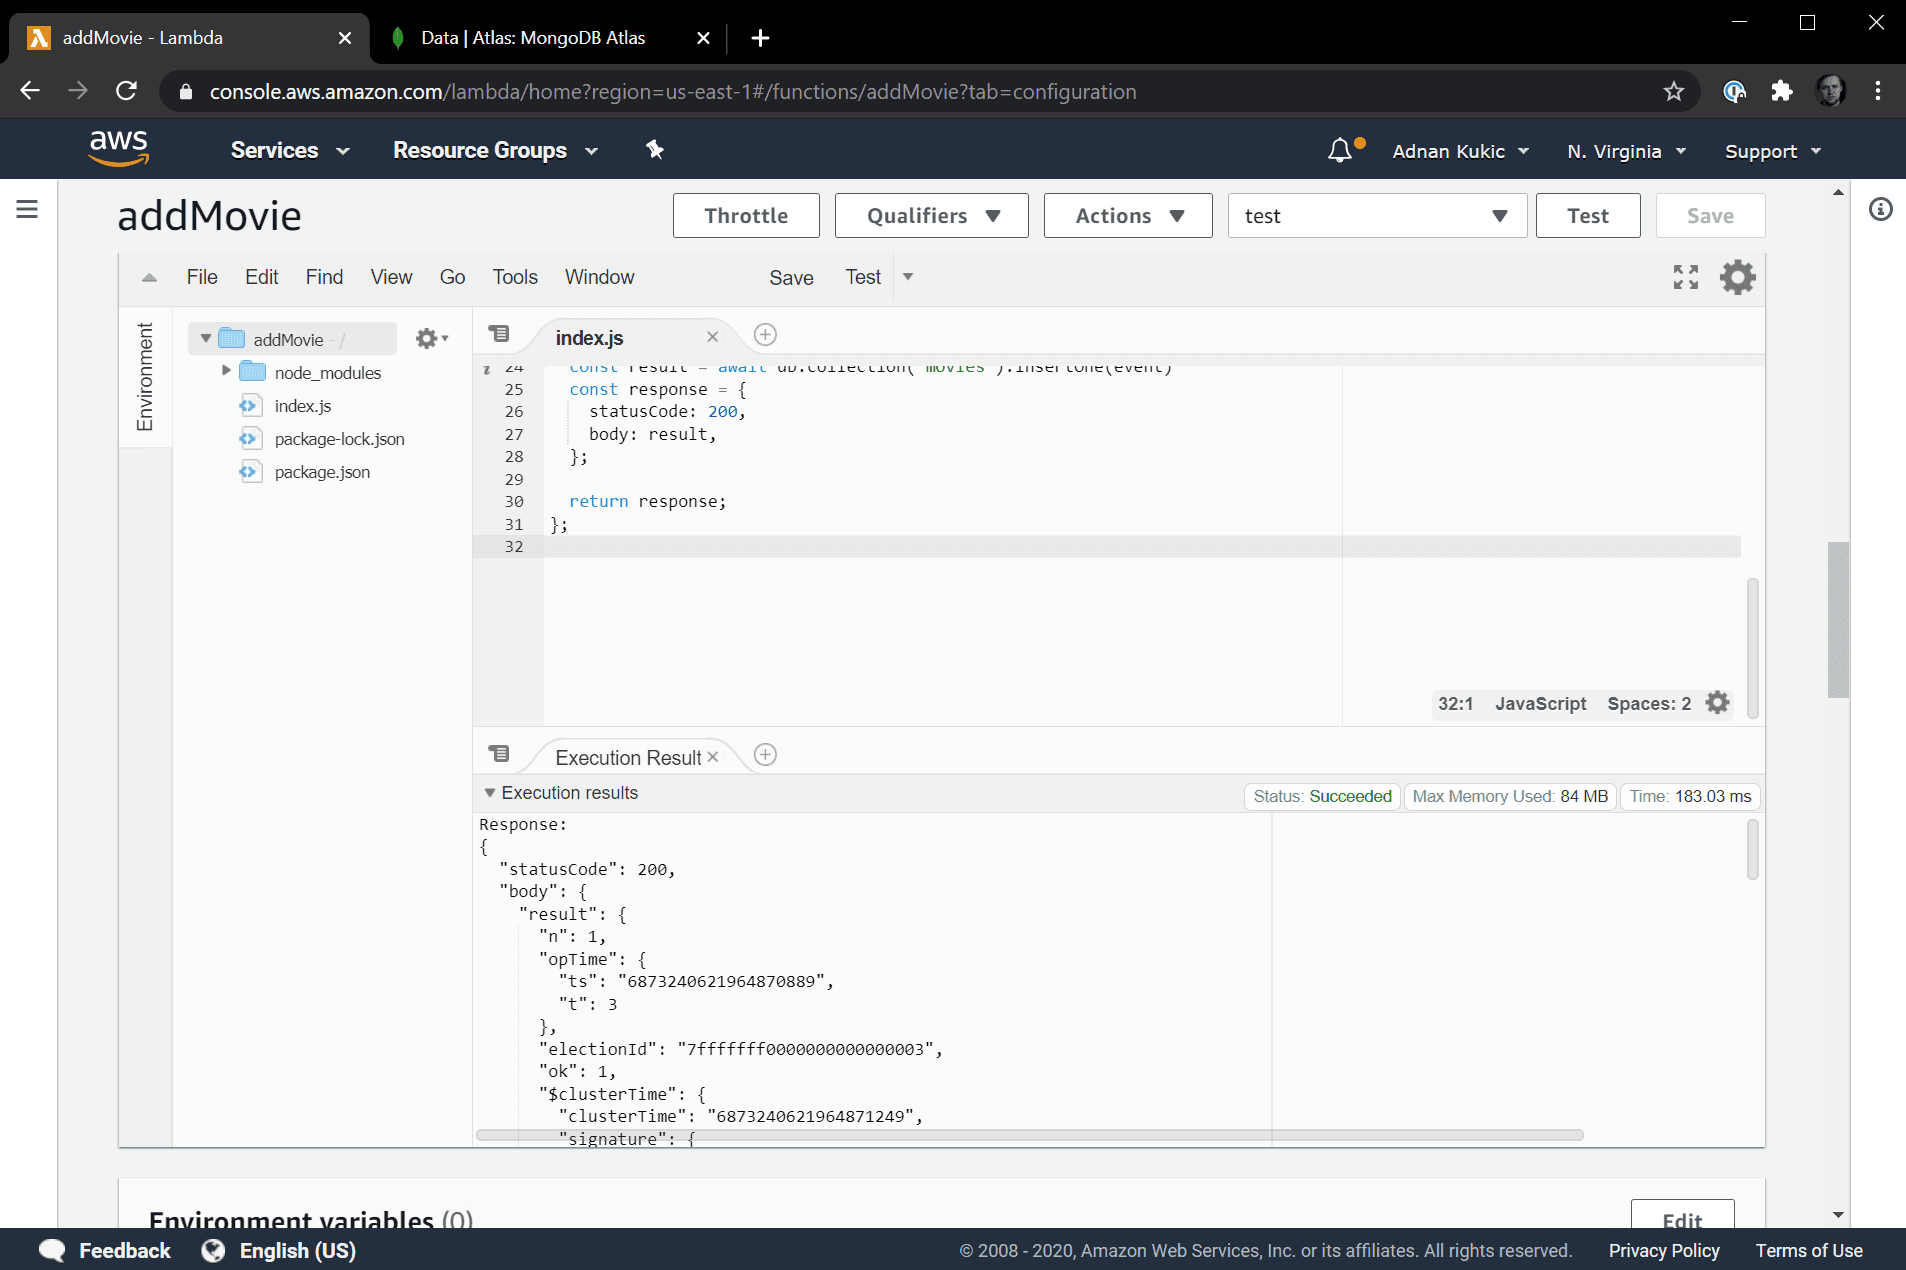Toggle fullscreen editor mode icon
Screen dimensions: 1906x1270
click(1686, 277)
